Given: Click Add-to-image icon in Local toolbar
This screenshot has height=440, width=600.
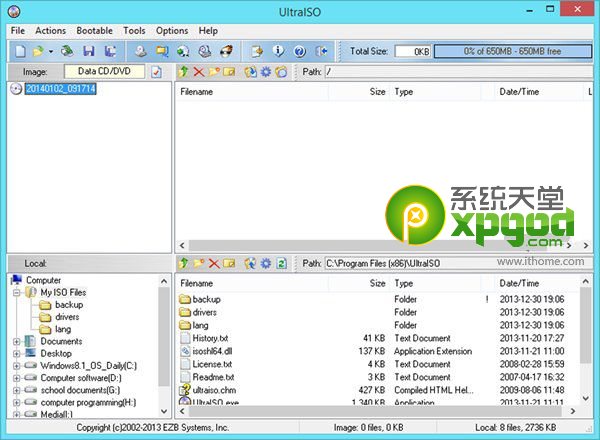Looking at the screenshot, I should [250, 263].
